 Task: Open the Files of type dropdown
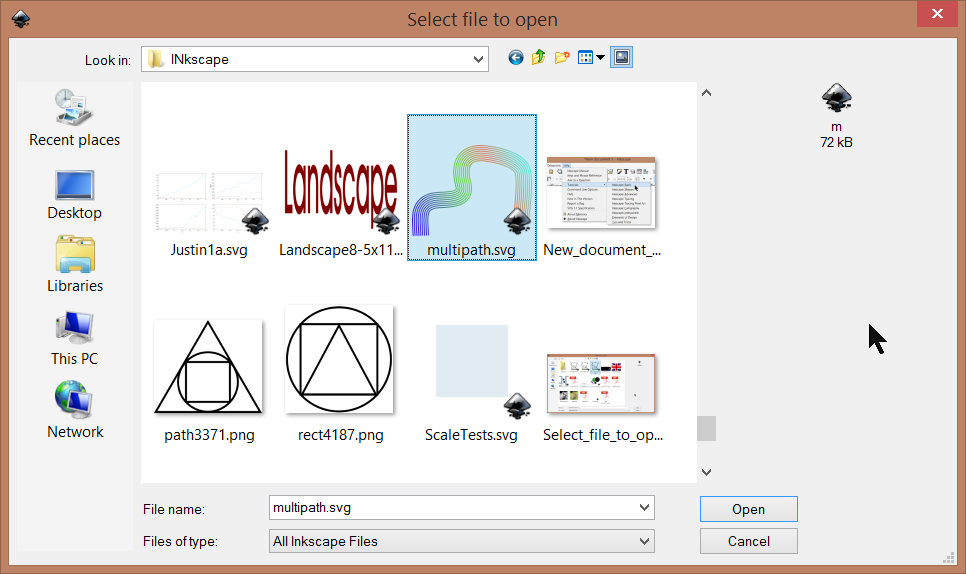click(x=644, y=541)
